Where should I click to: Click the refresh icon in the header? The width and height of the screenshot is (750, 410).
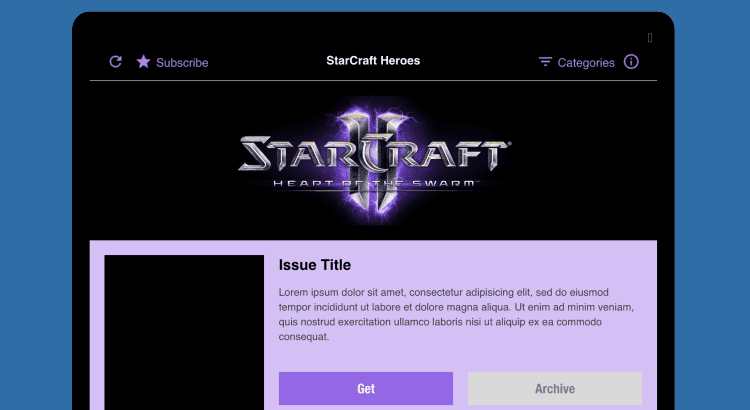[x=116, y=62]
